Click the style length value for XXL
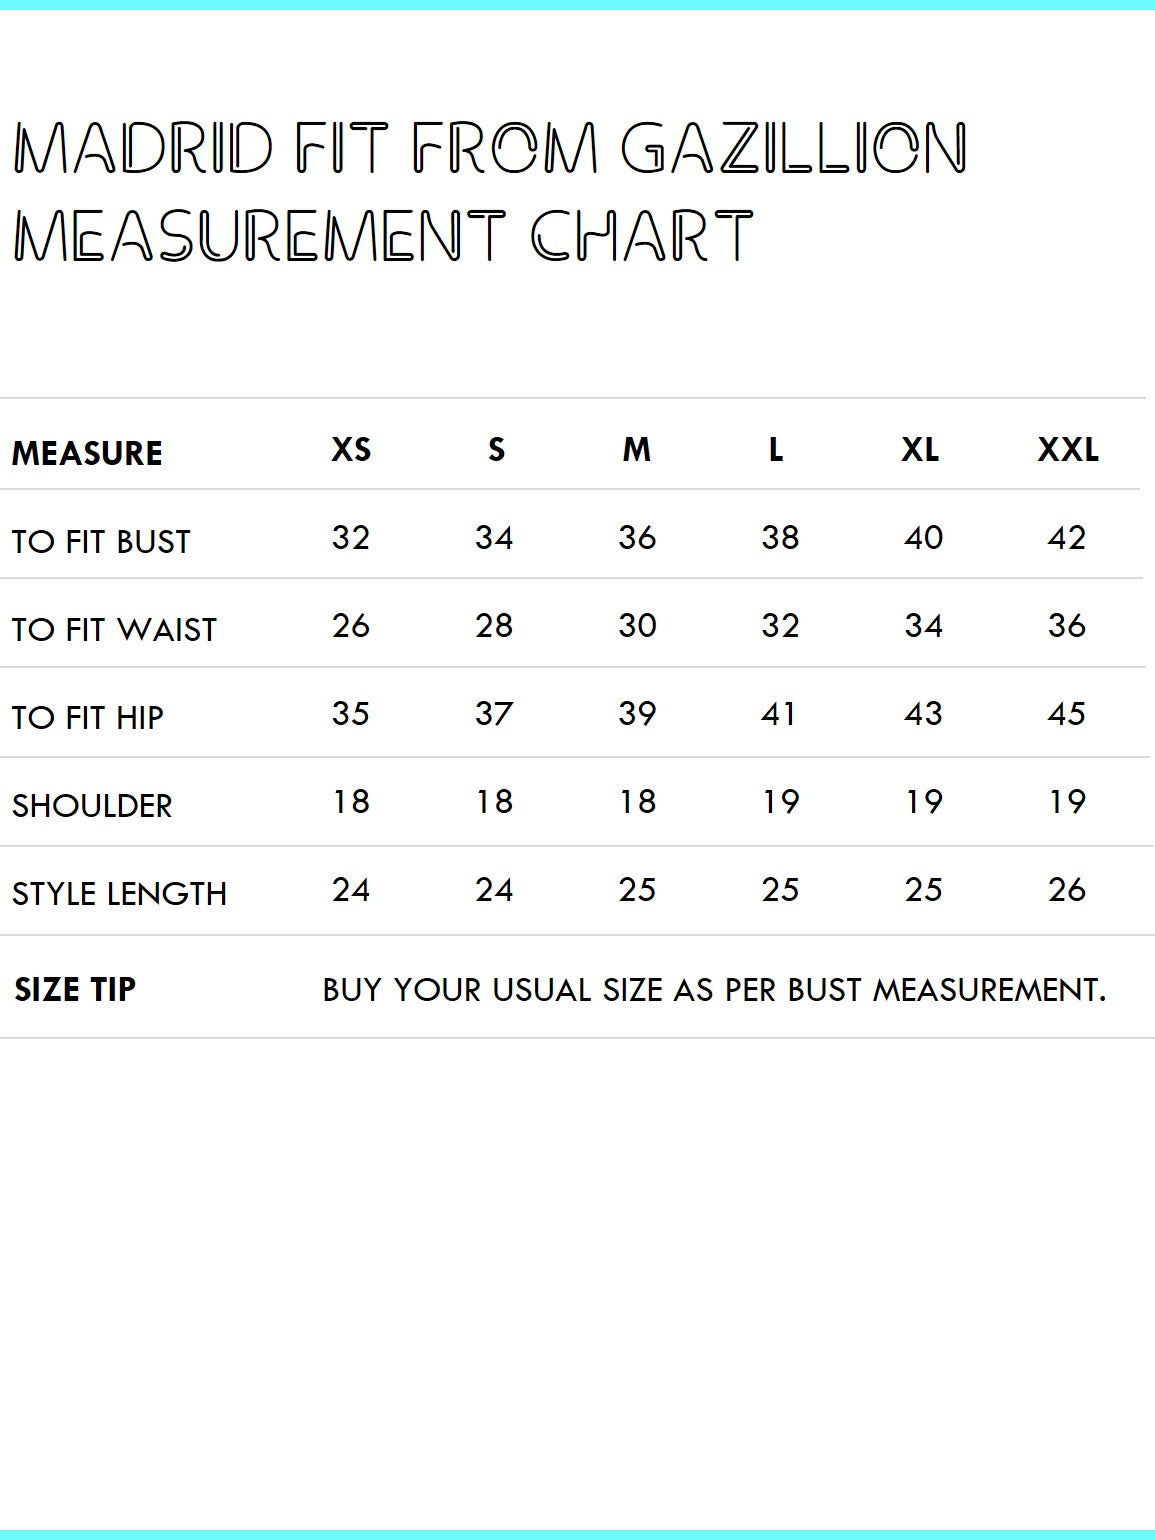The height and width of the screenshot is (1540, 1155). click(1066, 890)
